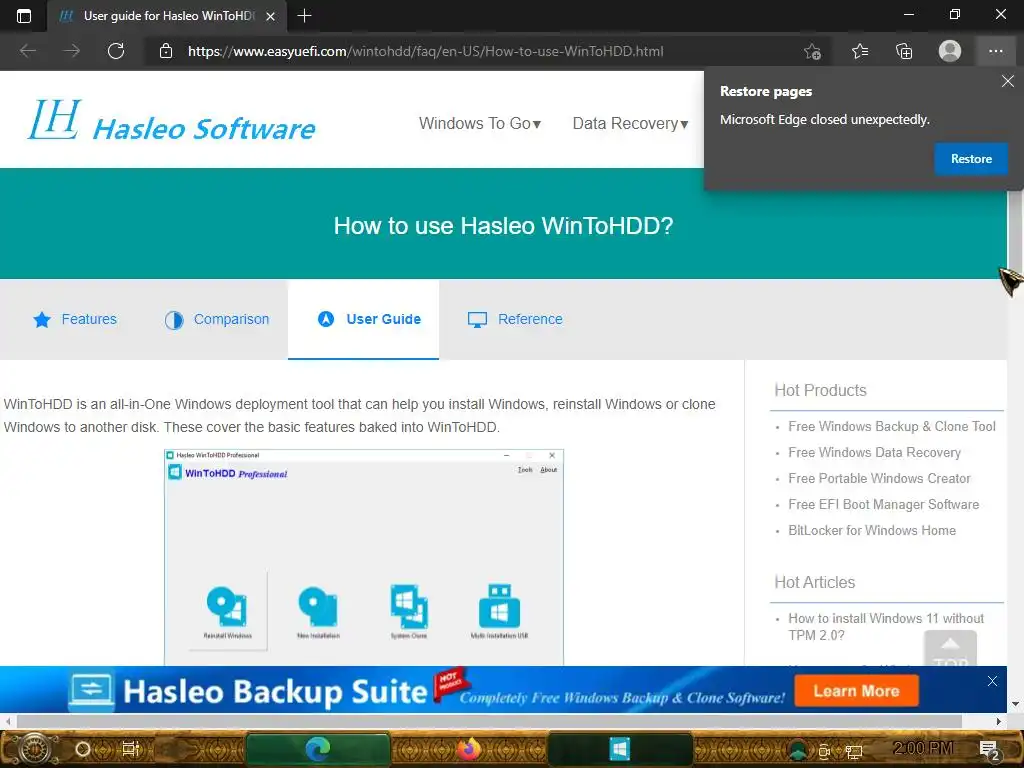This screenshot has height=768, width=1024.
Task: Click the Hot Products heading
Action: 820,391
